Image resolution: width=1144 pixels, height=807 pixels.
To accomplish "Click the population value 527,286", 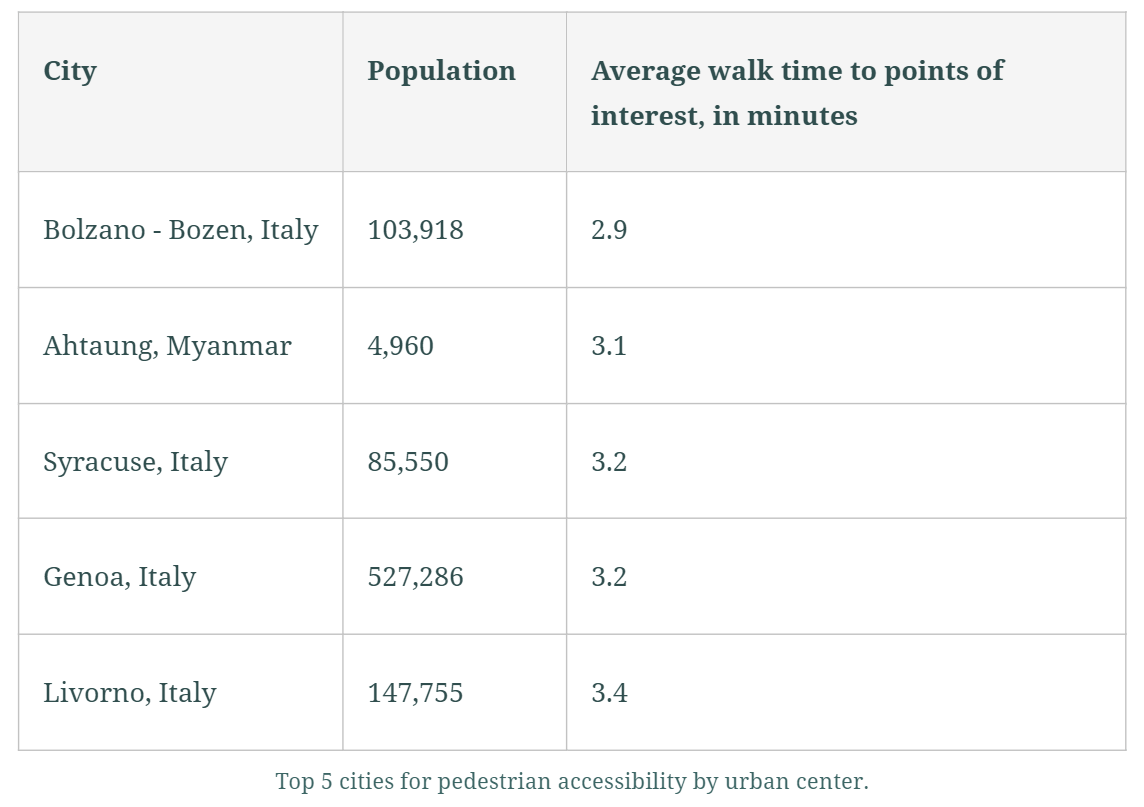I will [415, 577].
